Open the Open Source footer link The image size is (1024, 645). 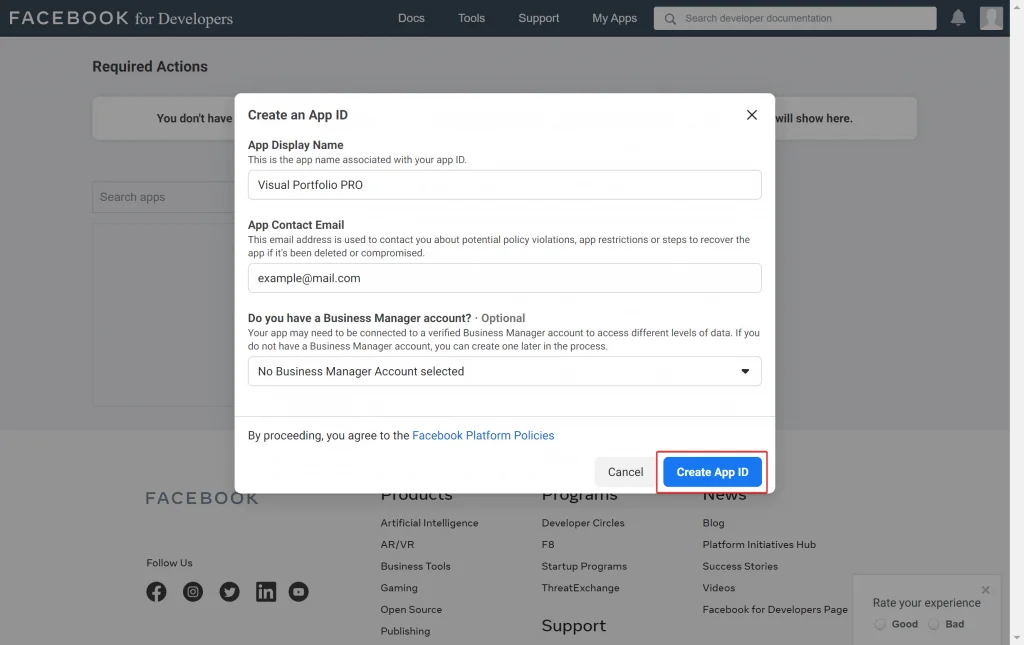click(x=411, y=609)
